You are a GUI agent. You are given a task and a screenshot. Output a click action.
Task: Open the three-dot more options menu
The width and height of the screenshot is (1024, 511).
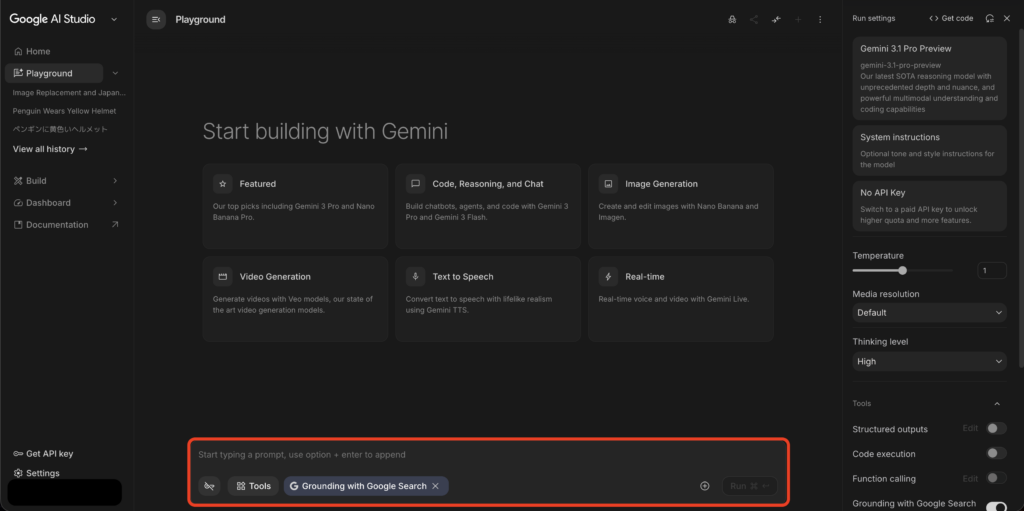[x=820, y=19]
